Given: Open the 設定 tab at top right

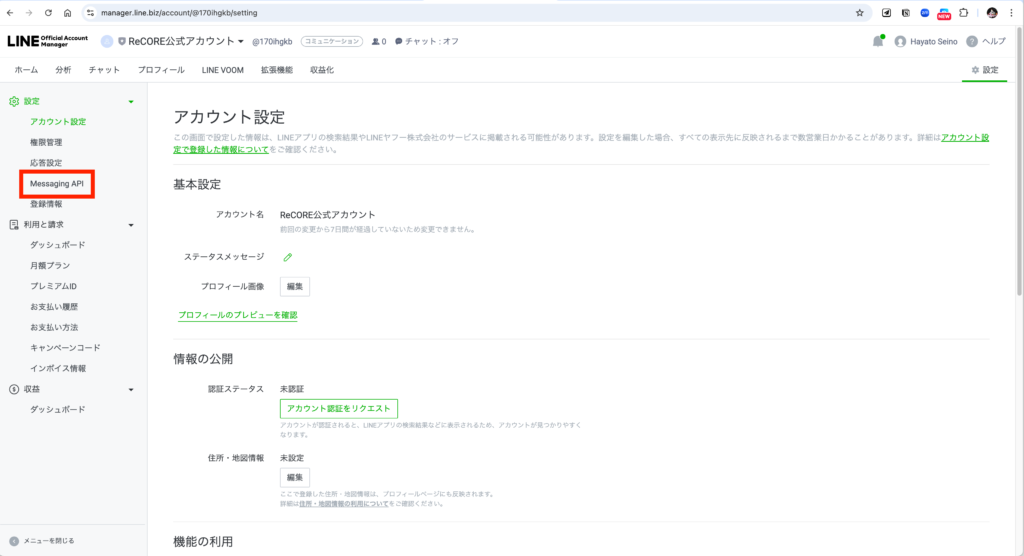Looking at the screenshot, I should [985, 70].
